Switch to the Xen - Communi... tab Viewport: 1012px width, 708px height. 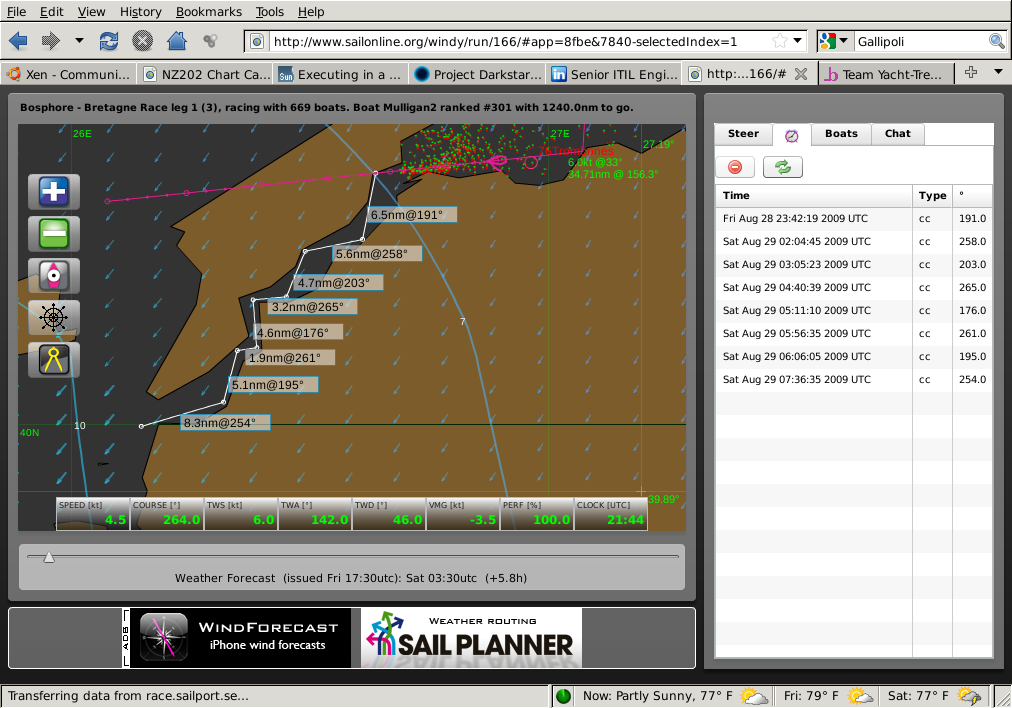click(x=69, y=74)
